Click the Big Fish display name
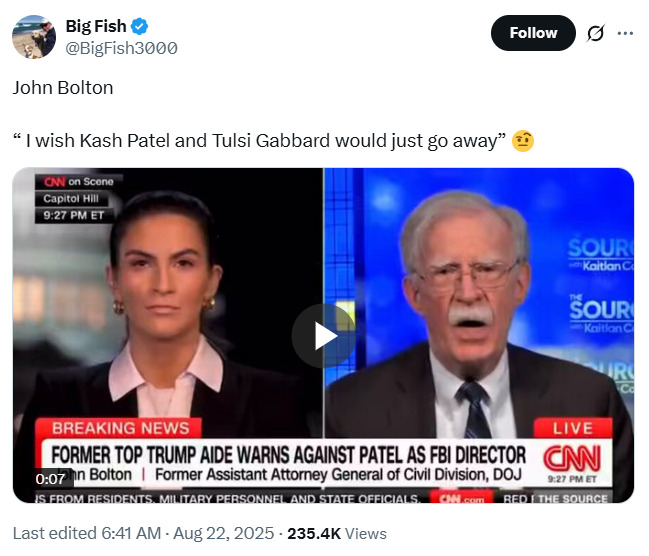The height and width of the screenshot is (556, 649). (x=96, y=26)
